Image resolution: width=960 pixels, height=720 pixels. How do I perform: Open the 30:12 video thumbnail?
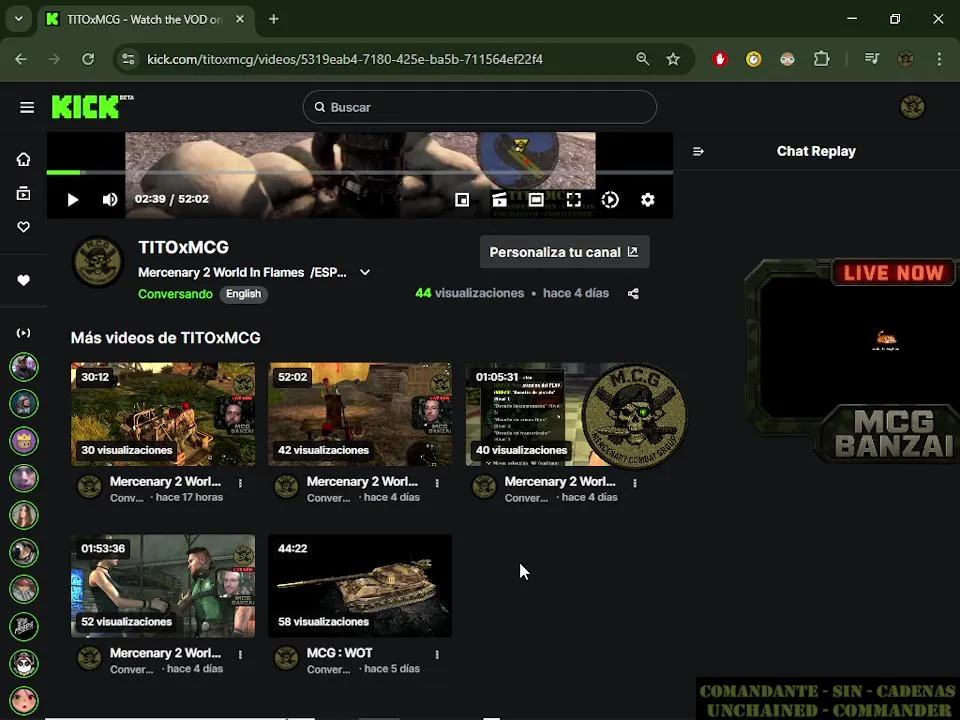click(x=163, y=414)
